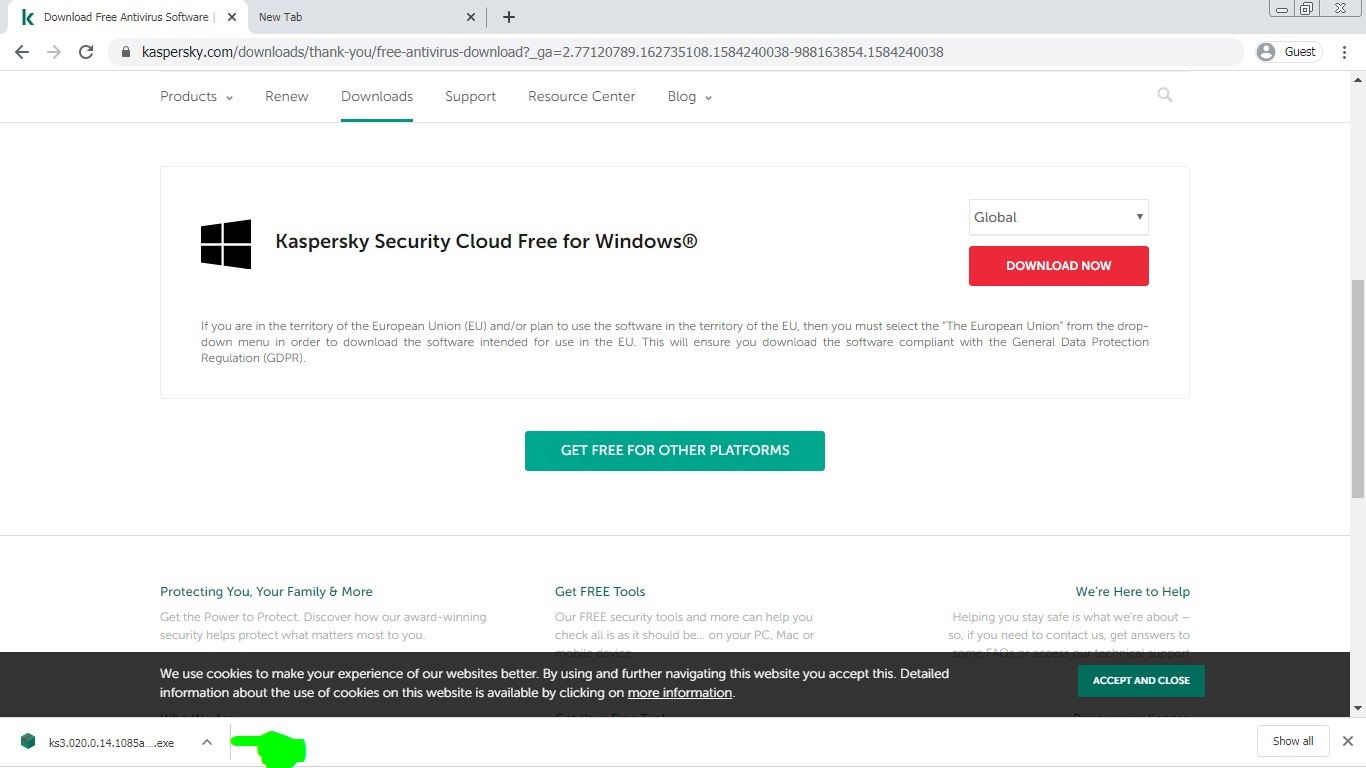The image size is (1366, 768).
Task: Close the Download Free Antivirus tab
Action: pos(231,17)
